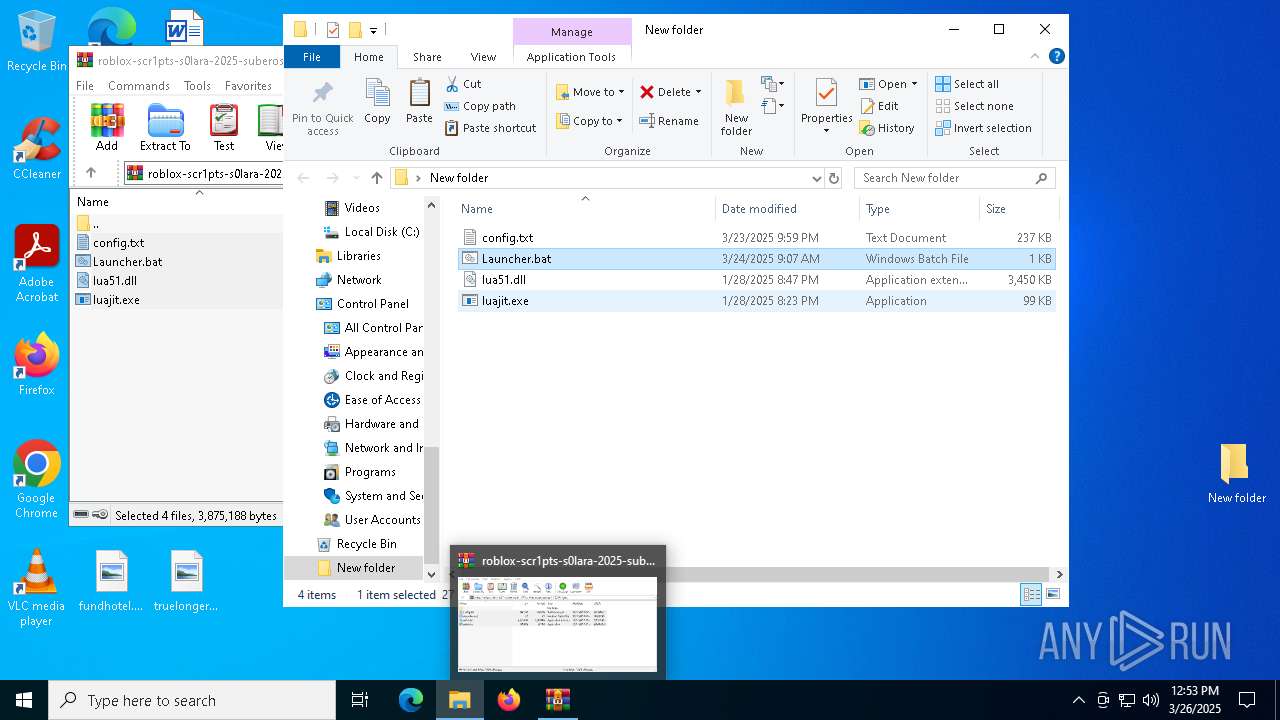Open the Application Tools tab

(x=571, y=57)
